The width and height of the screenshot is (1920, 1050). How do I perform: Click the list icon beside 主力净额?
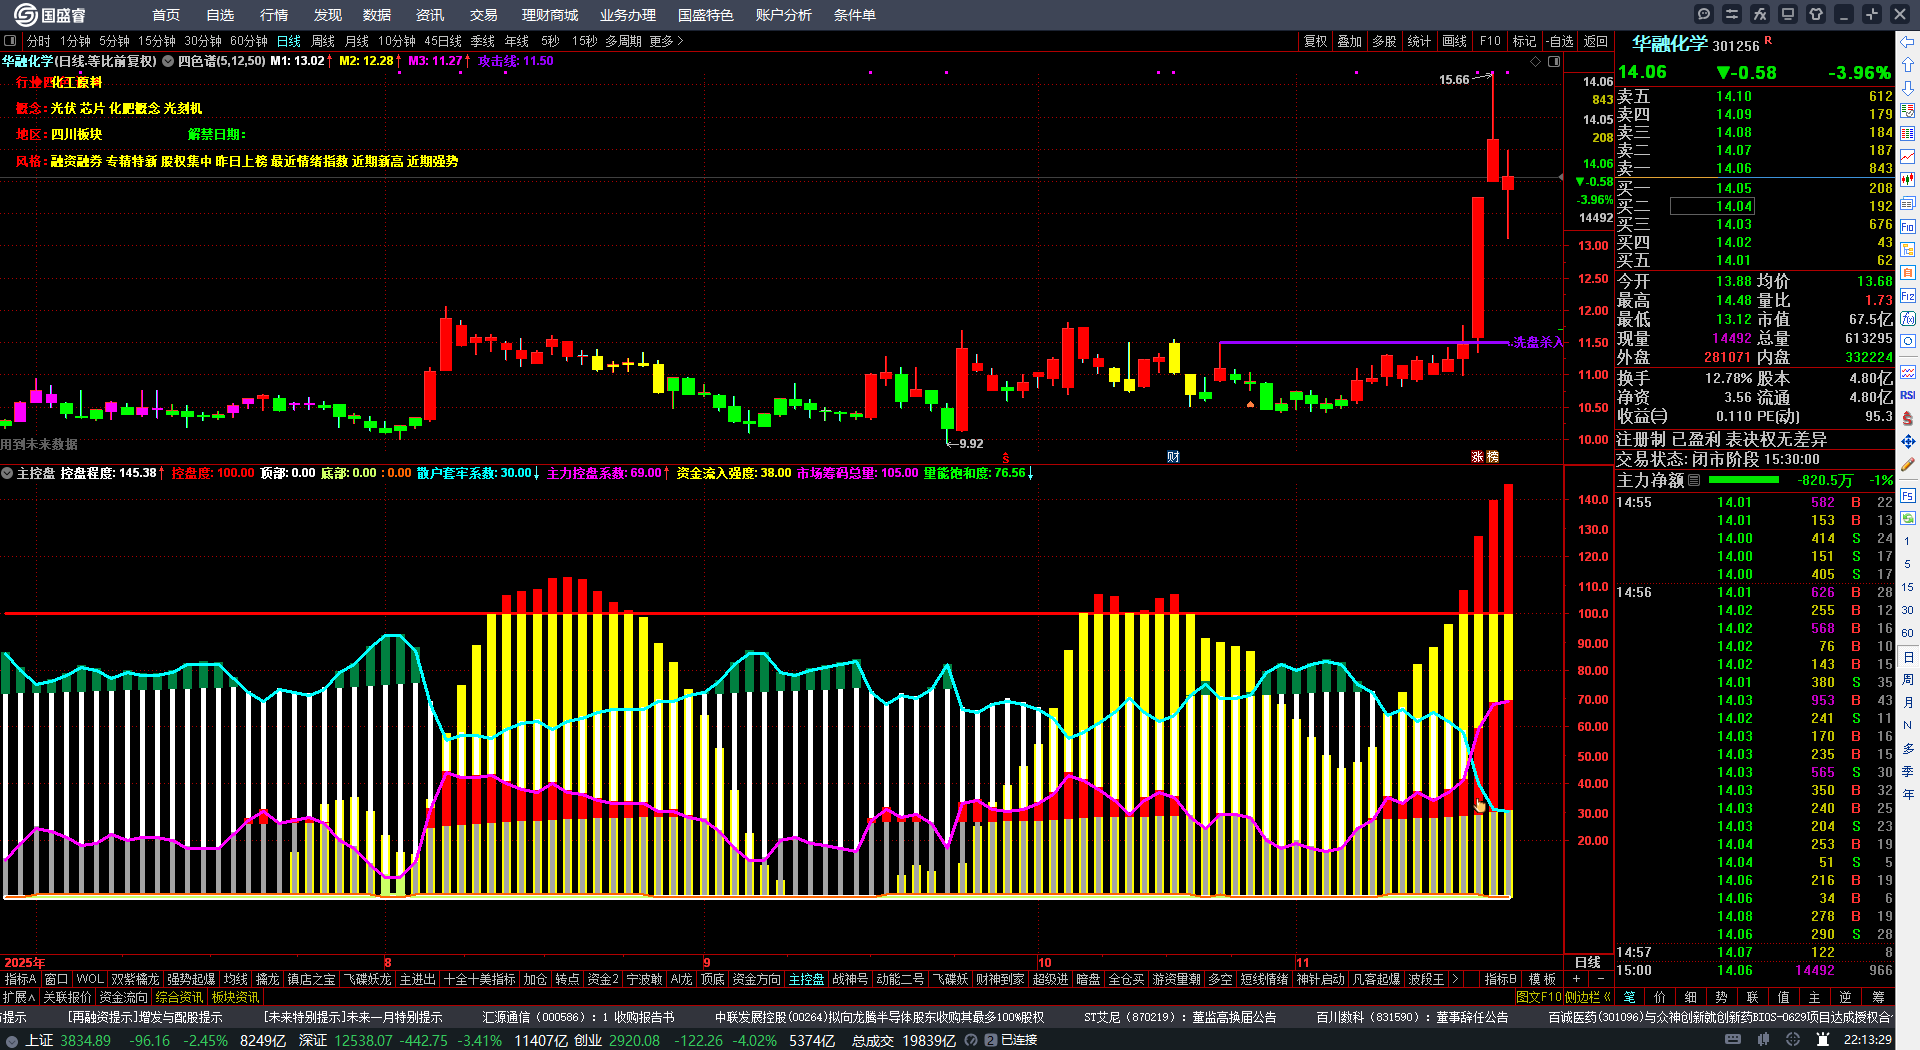coord(1694,480)
